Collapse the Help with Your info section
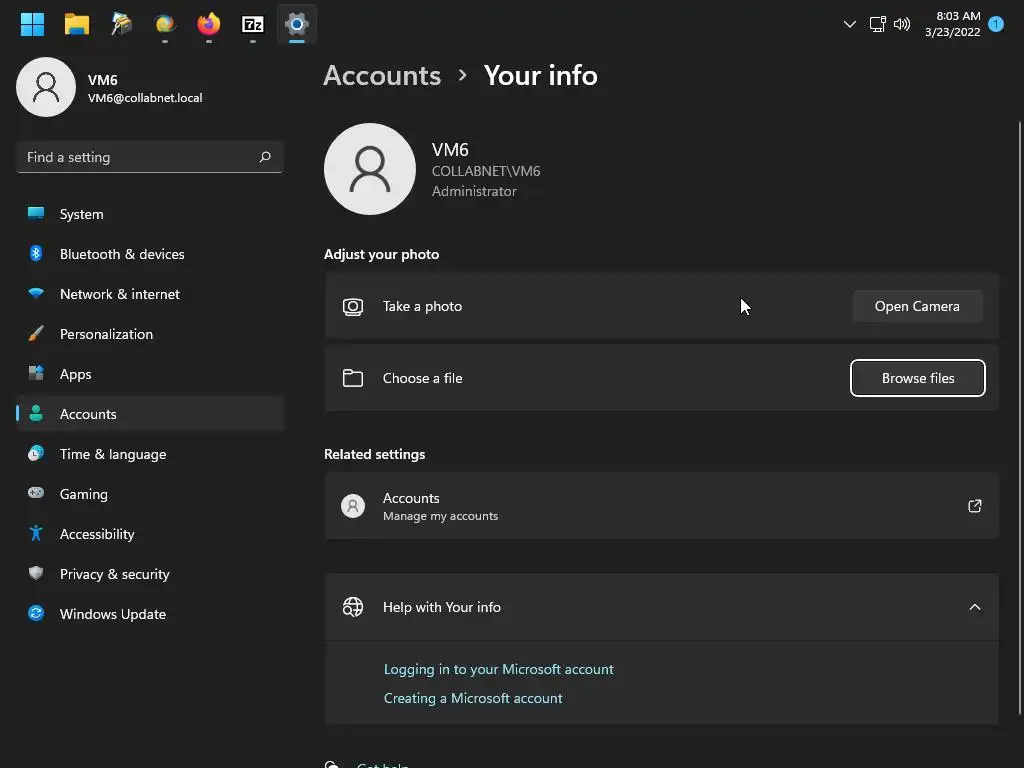Screen dimensions: 1024x768 tap(975, 607)
